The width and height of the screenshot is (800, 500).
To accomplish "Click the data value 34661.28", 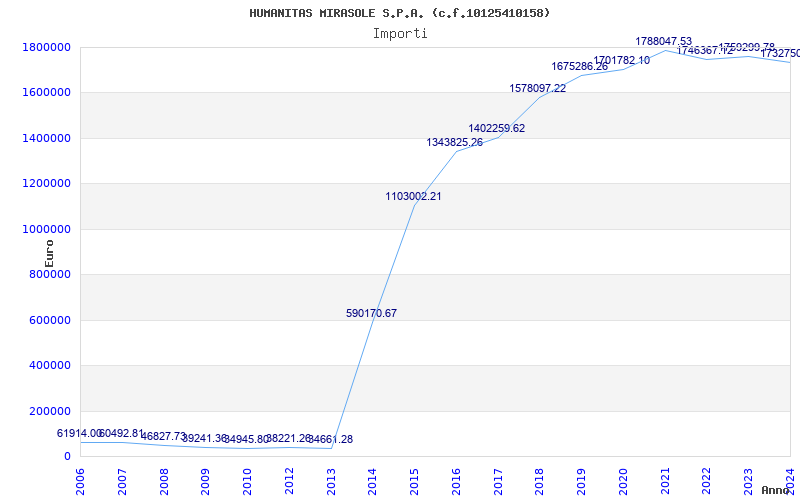I will (x=331, y=439).
